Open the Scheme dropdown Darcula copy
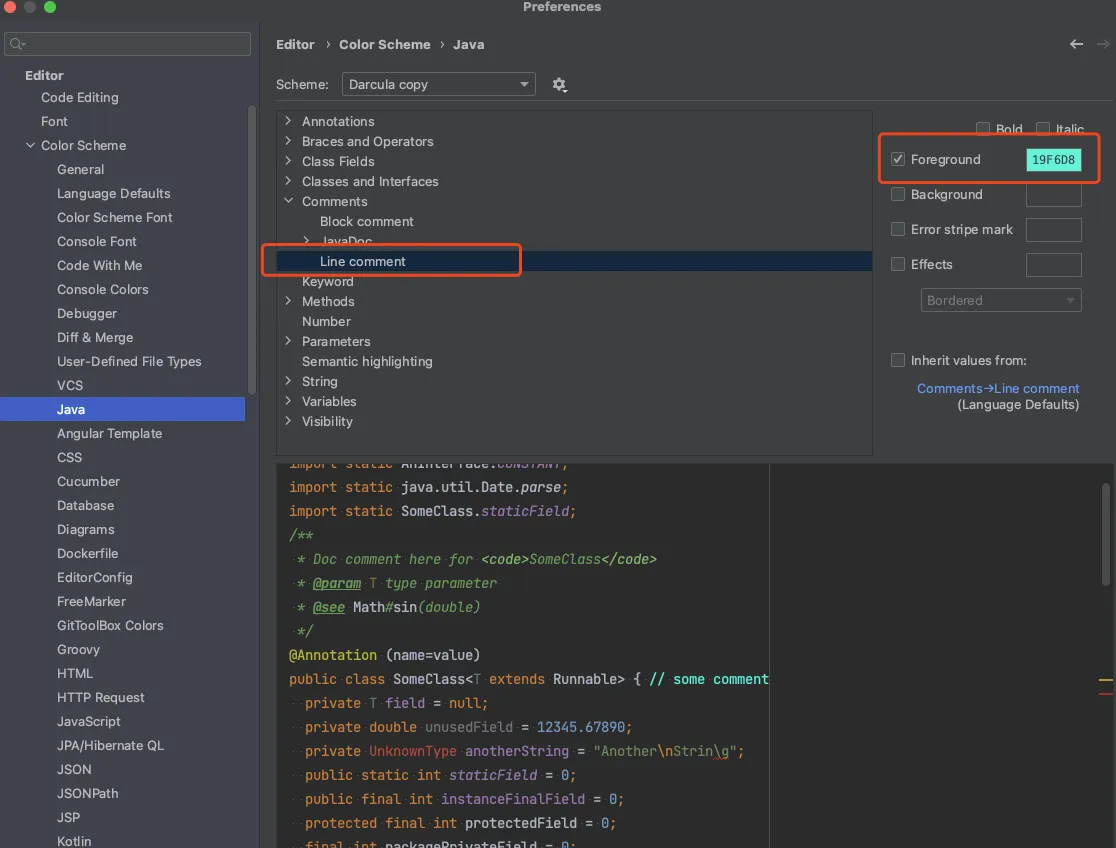1116x848 pixels. click(438, 85)
